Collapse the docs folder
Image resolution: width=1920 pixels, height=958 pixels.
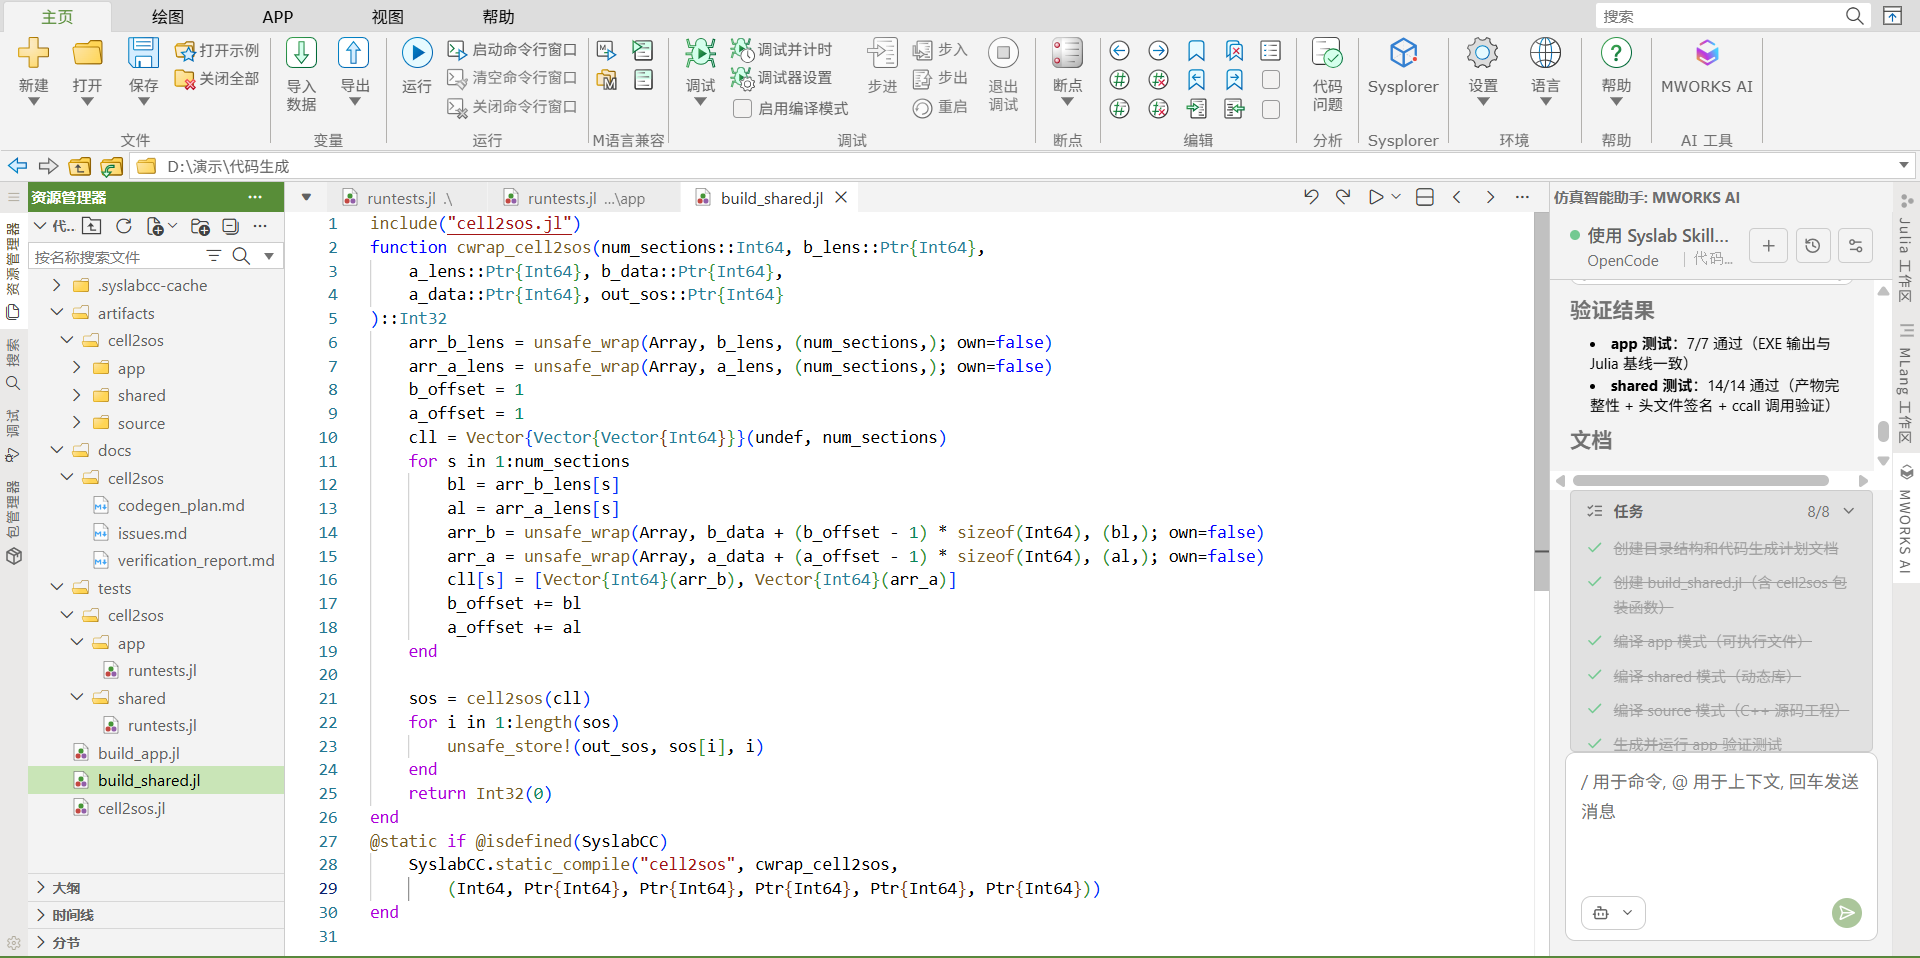[x=57, y=450]
